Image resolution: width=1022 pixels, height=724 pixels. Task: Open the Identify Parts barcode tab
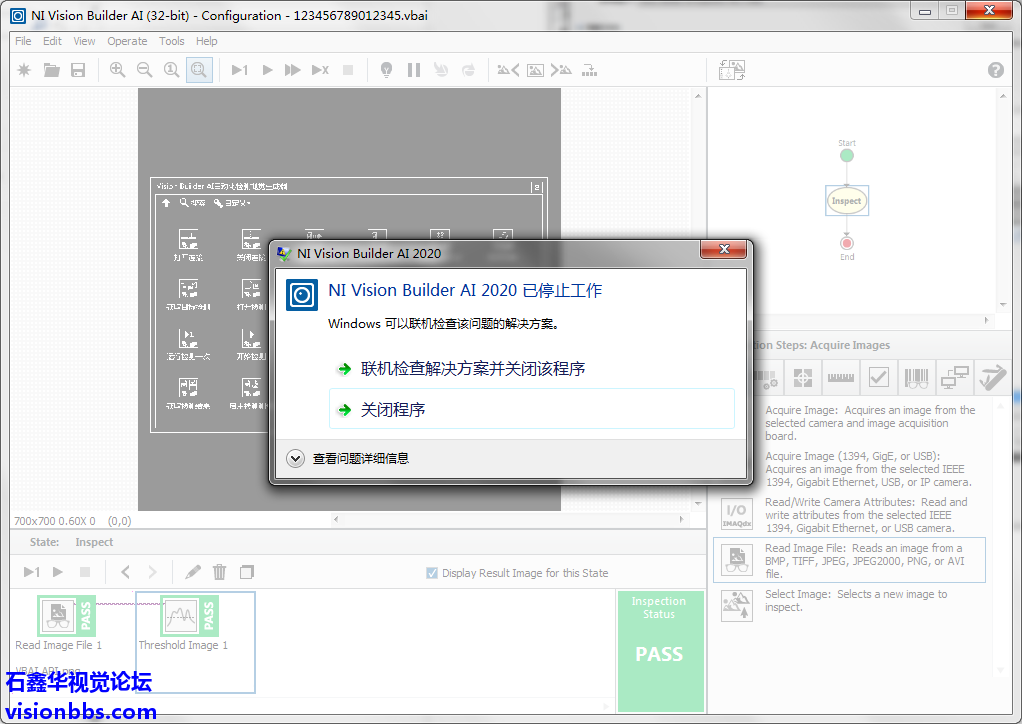pyautogui.click(x=916, y=377)
